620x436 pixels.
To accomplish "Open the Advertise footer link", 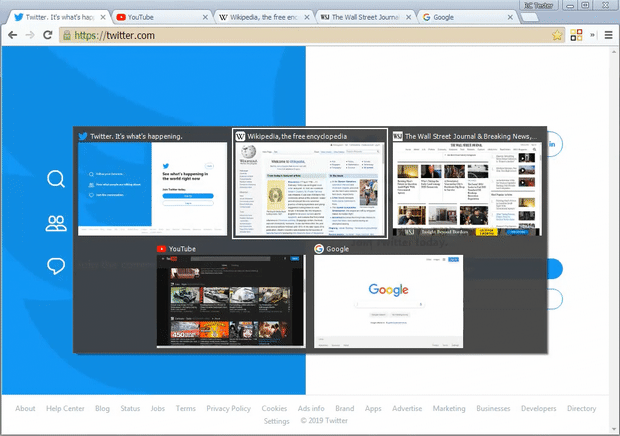I will (x=407, y=408).
